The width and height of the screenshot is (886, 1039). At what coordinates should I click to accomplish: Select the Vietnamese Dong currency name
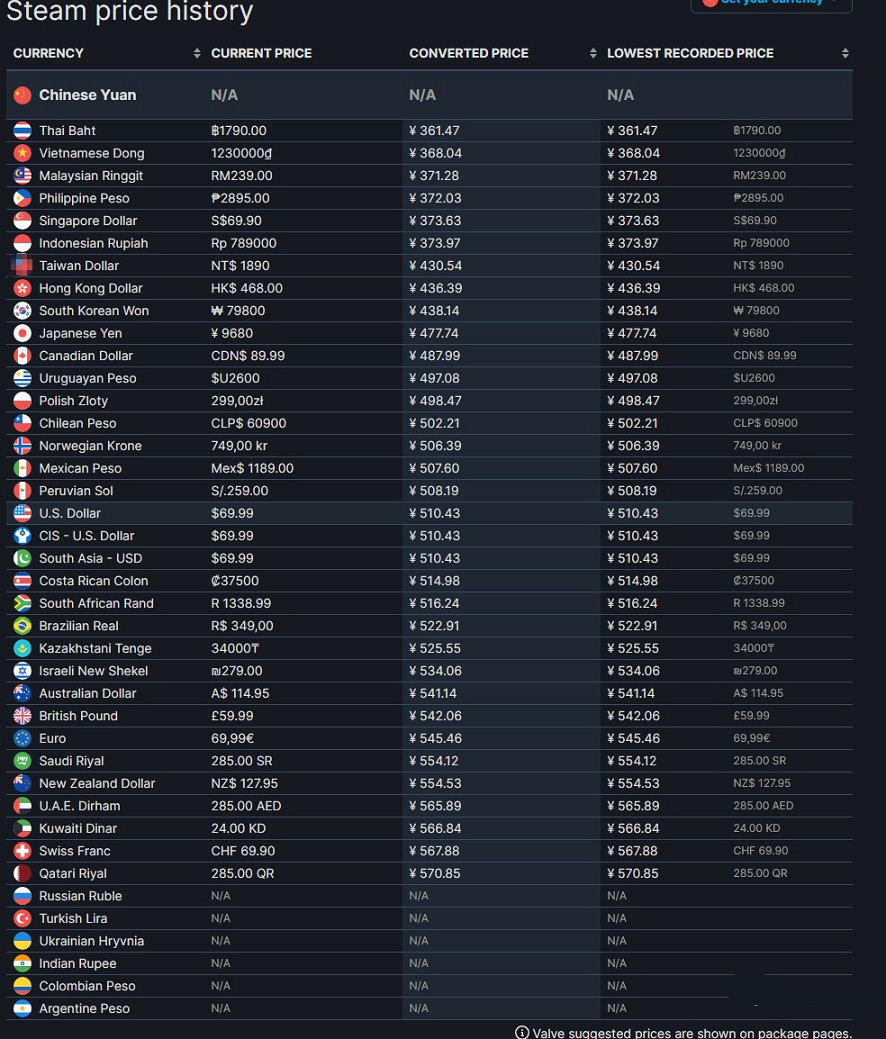click(x=91, y=154)
